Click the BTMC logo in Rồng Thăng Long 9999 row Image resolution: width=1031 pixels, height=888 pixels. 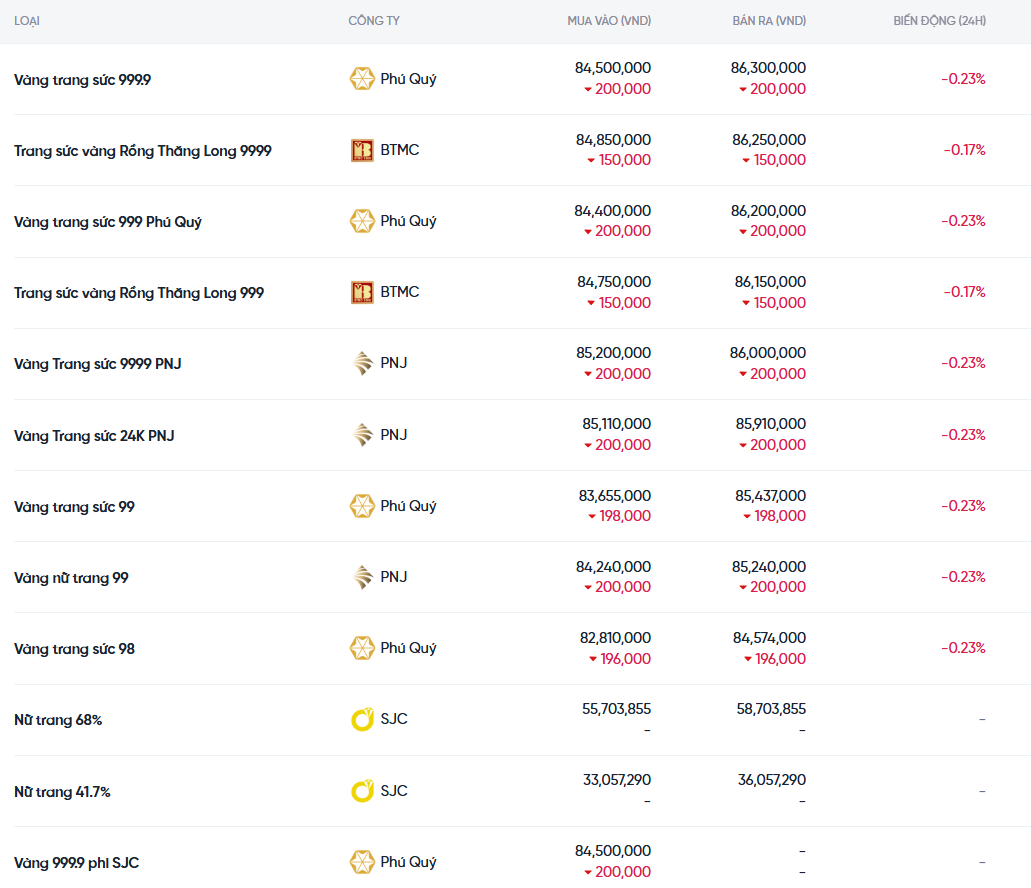[362, 150]
